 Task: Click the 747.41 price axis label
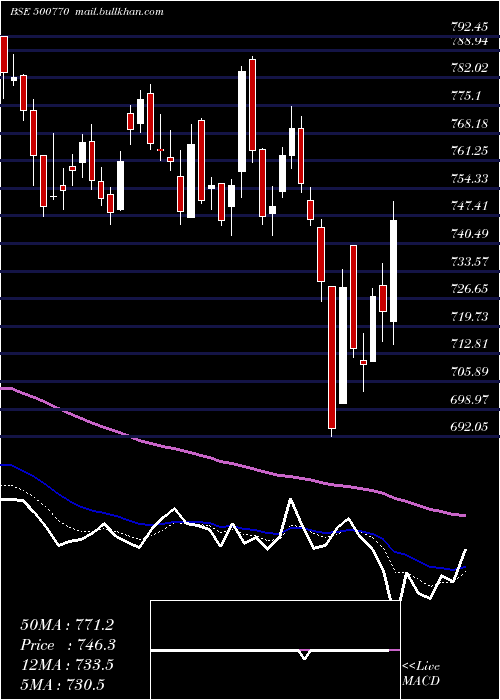coord(469,206)
